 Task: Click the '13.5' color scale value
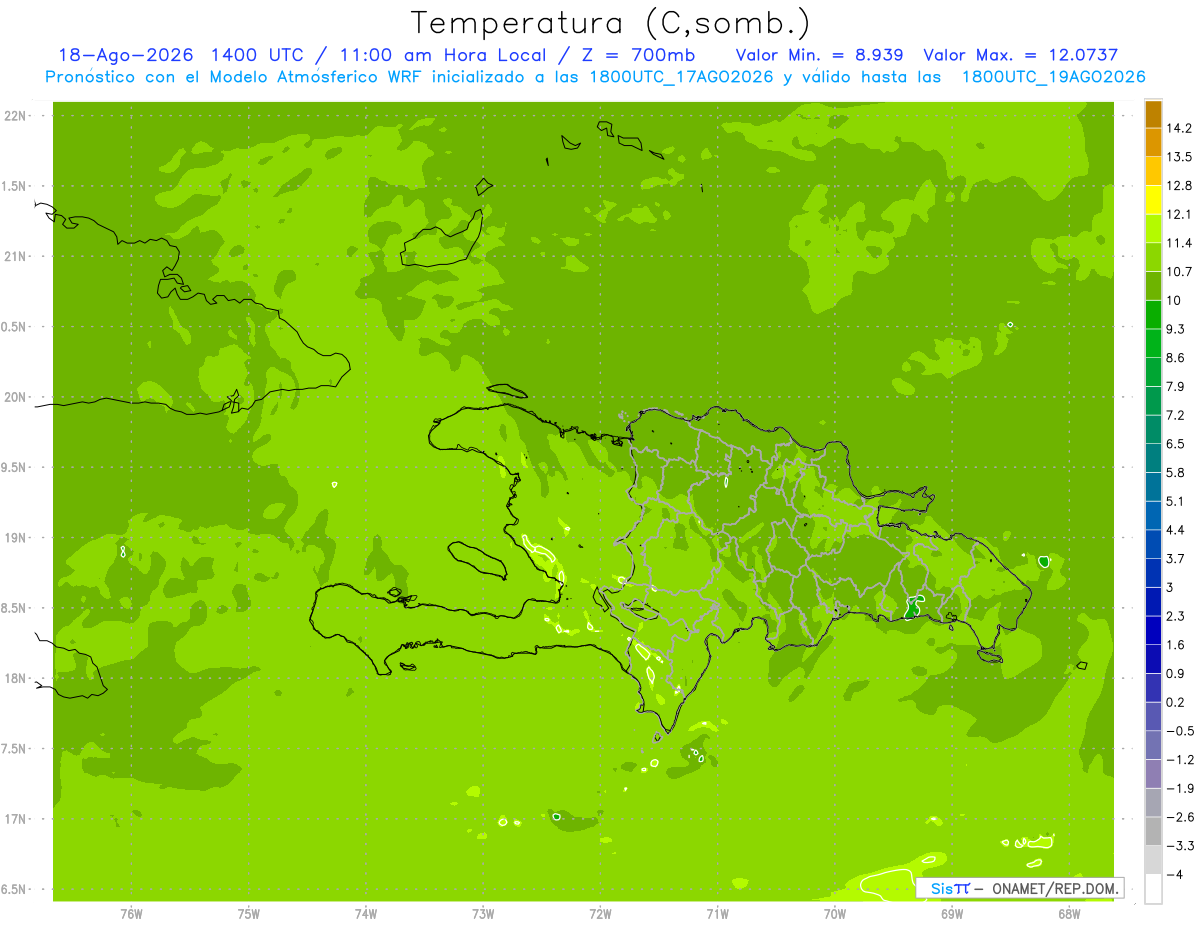pos(1181,157)
